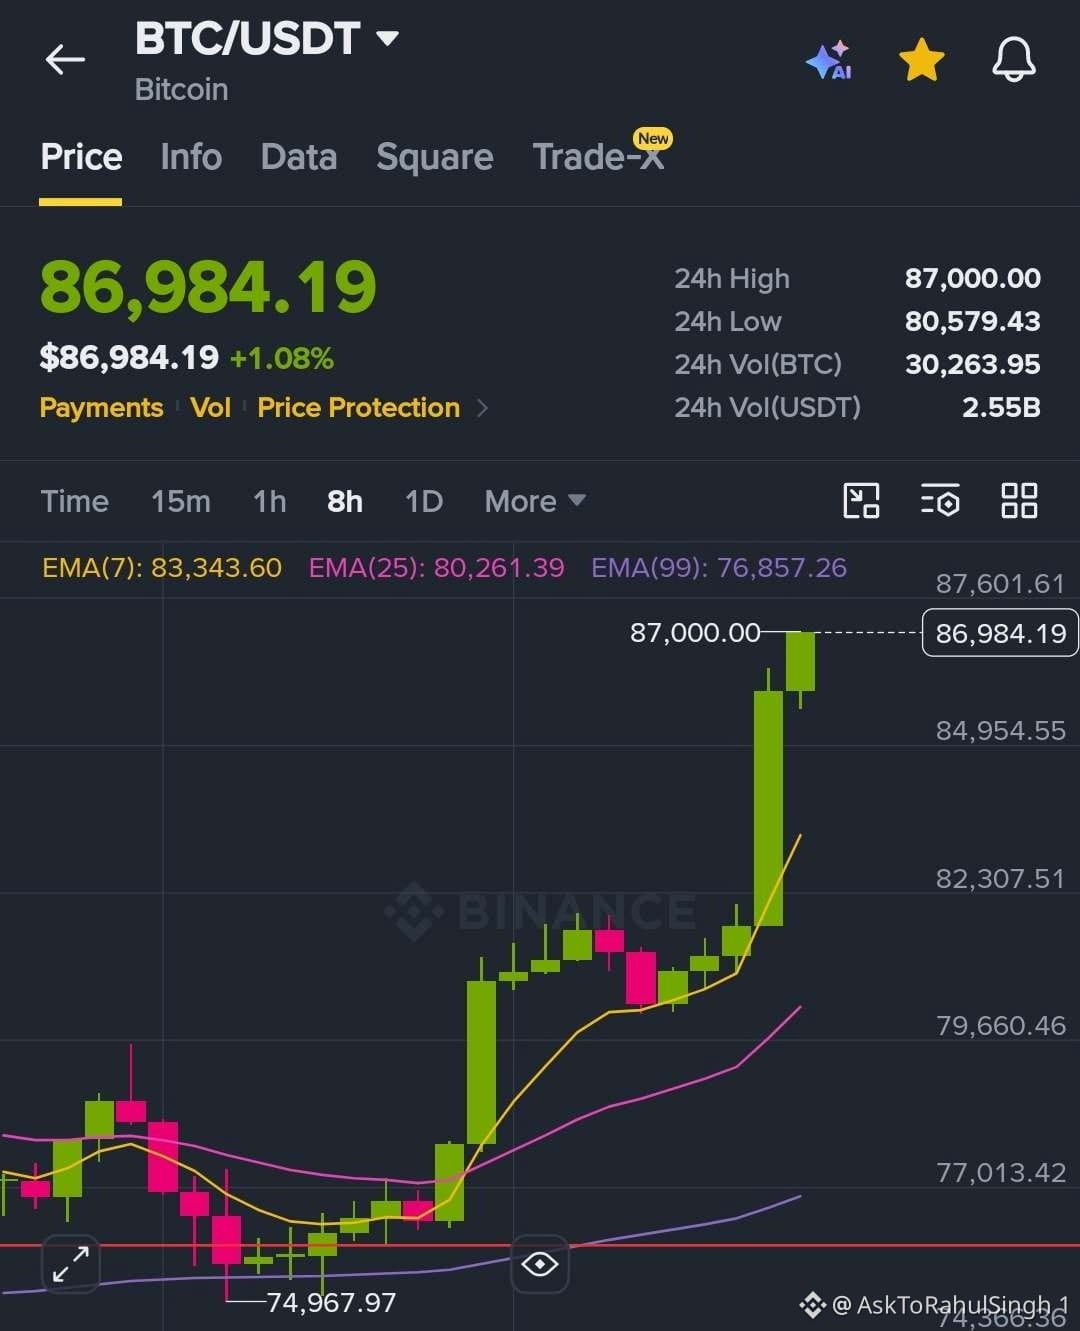The height and width of the screenshot is (1331, 1080).
Task: Open price alerts via bell icon
Action: tap(1013, 60)
